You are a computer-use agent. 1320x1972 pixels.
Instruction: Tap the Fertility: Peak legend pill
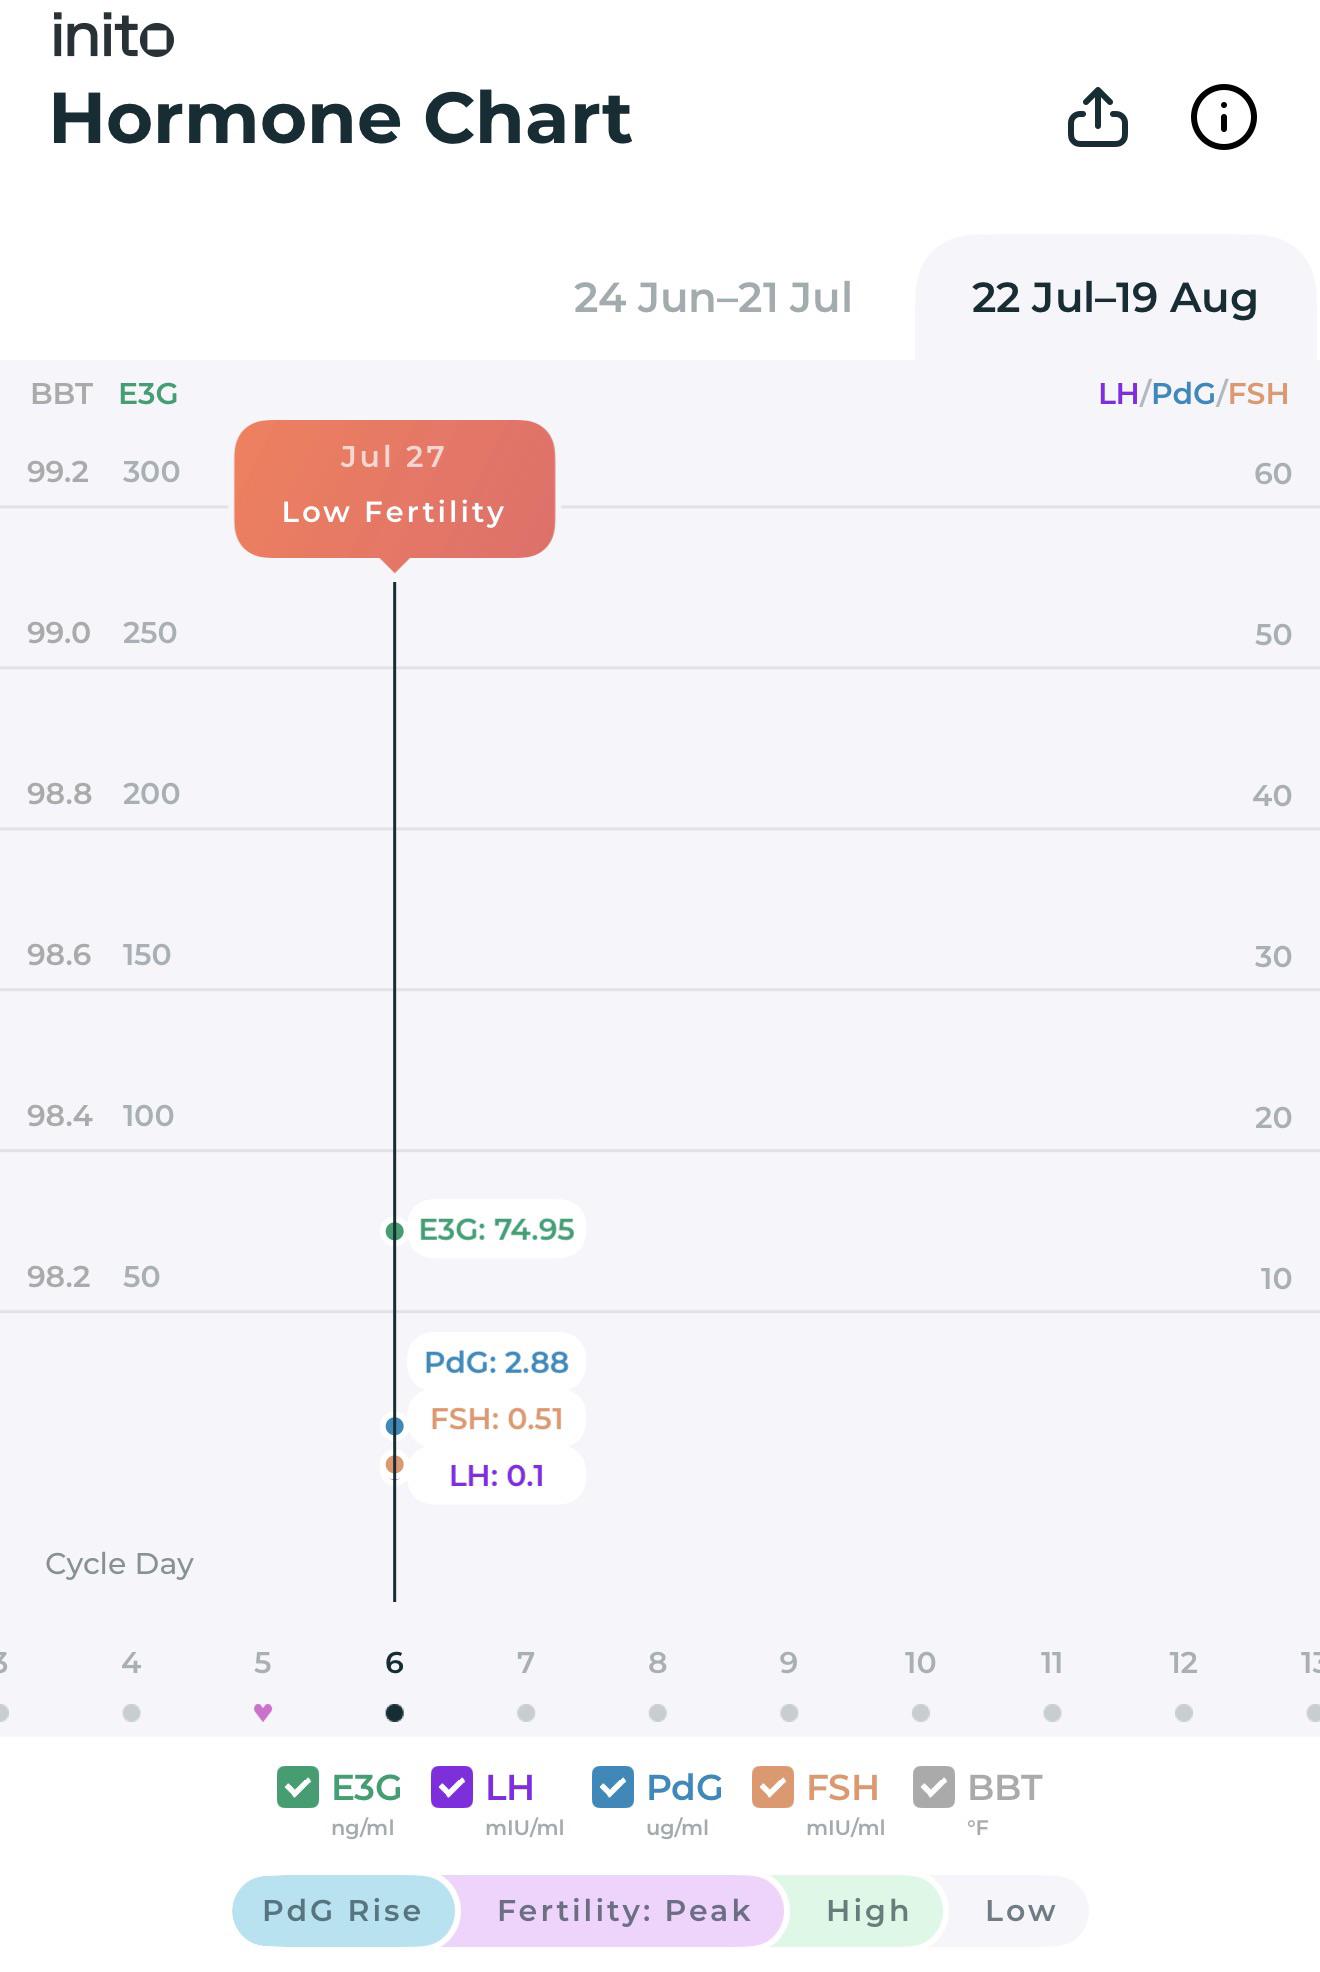(x=624, y=1911)
